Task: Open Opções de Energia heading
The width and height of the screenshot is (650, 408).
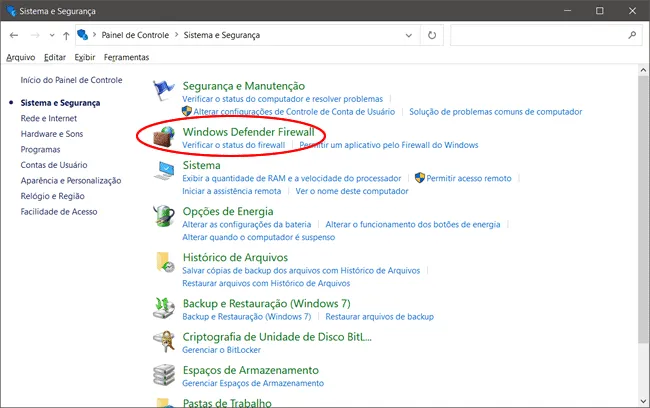Action: [228, 211]
